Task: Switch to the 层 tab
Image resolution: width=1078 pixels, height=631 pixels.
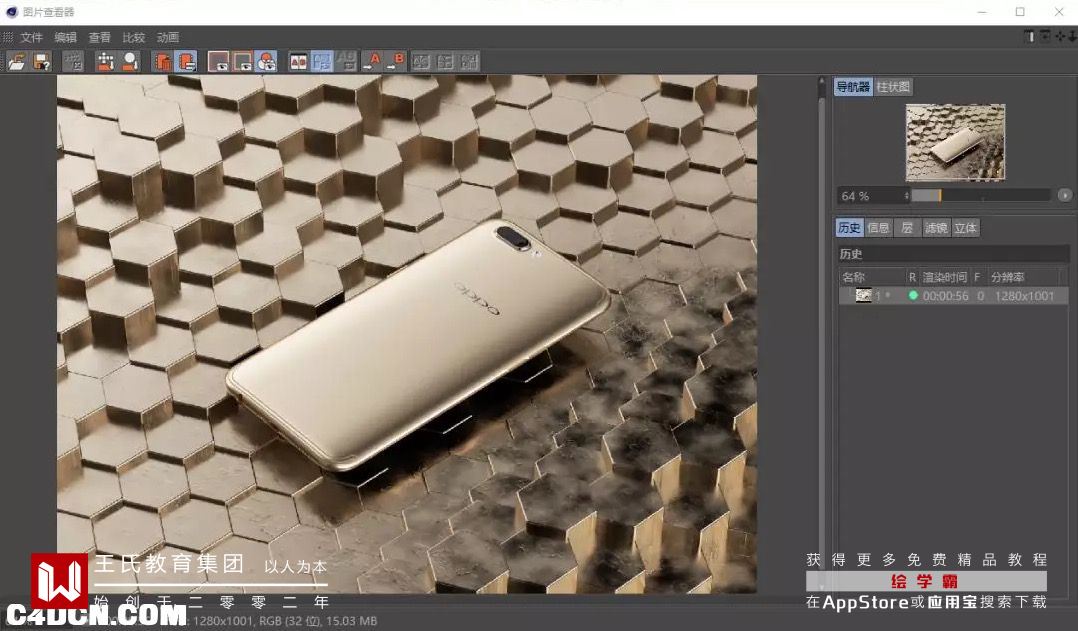Action: pos(907,228)
